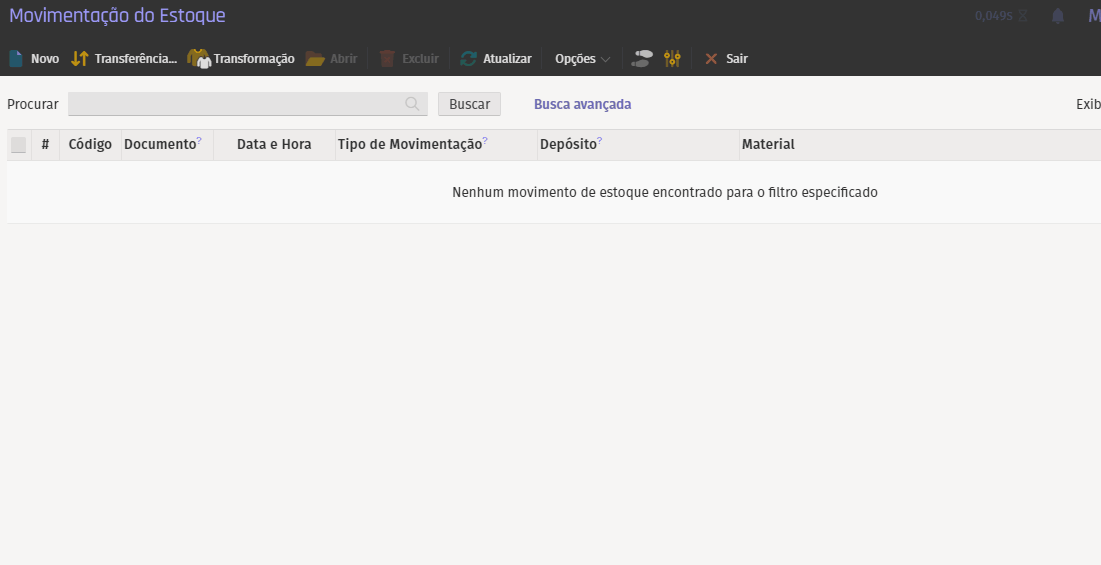Click magnifying glass in search field

tap(412, 104)
